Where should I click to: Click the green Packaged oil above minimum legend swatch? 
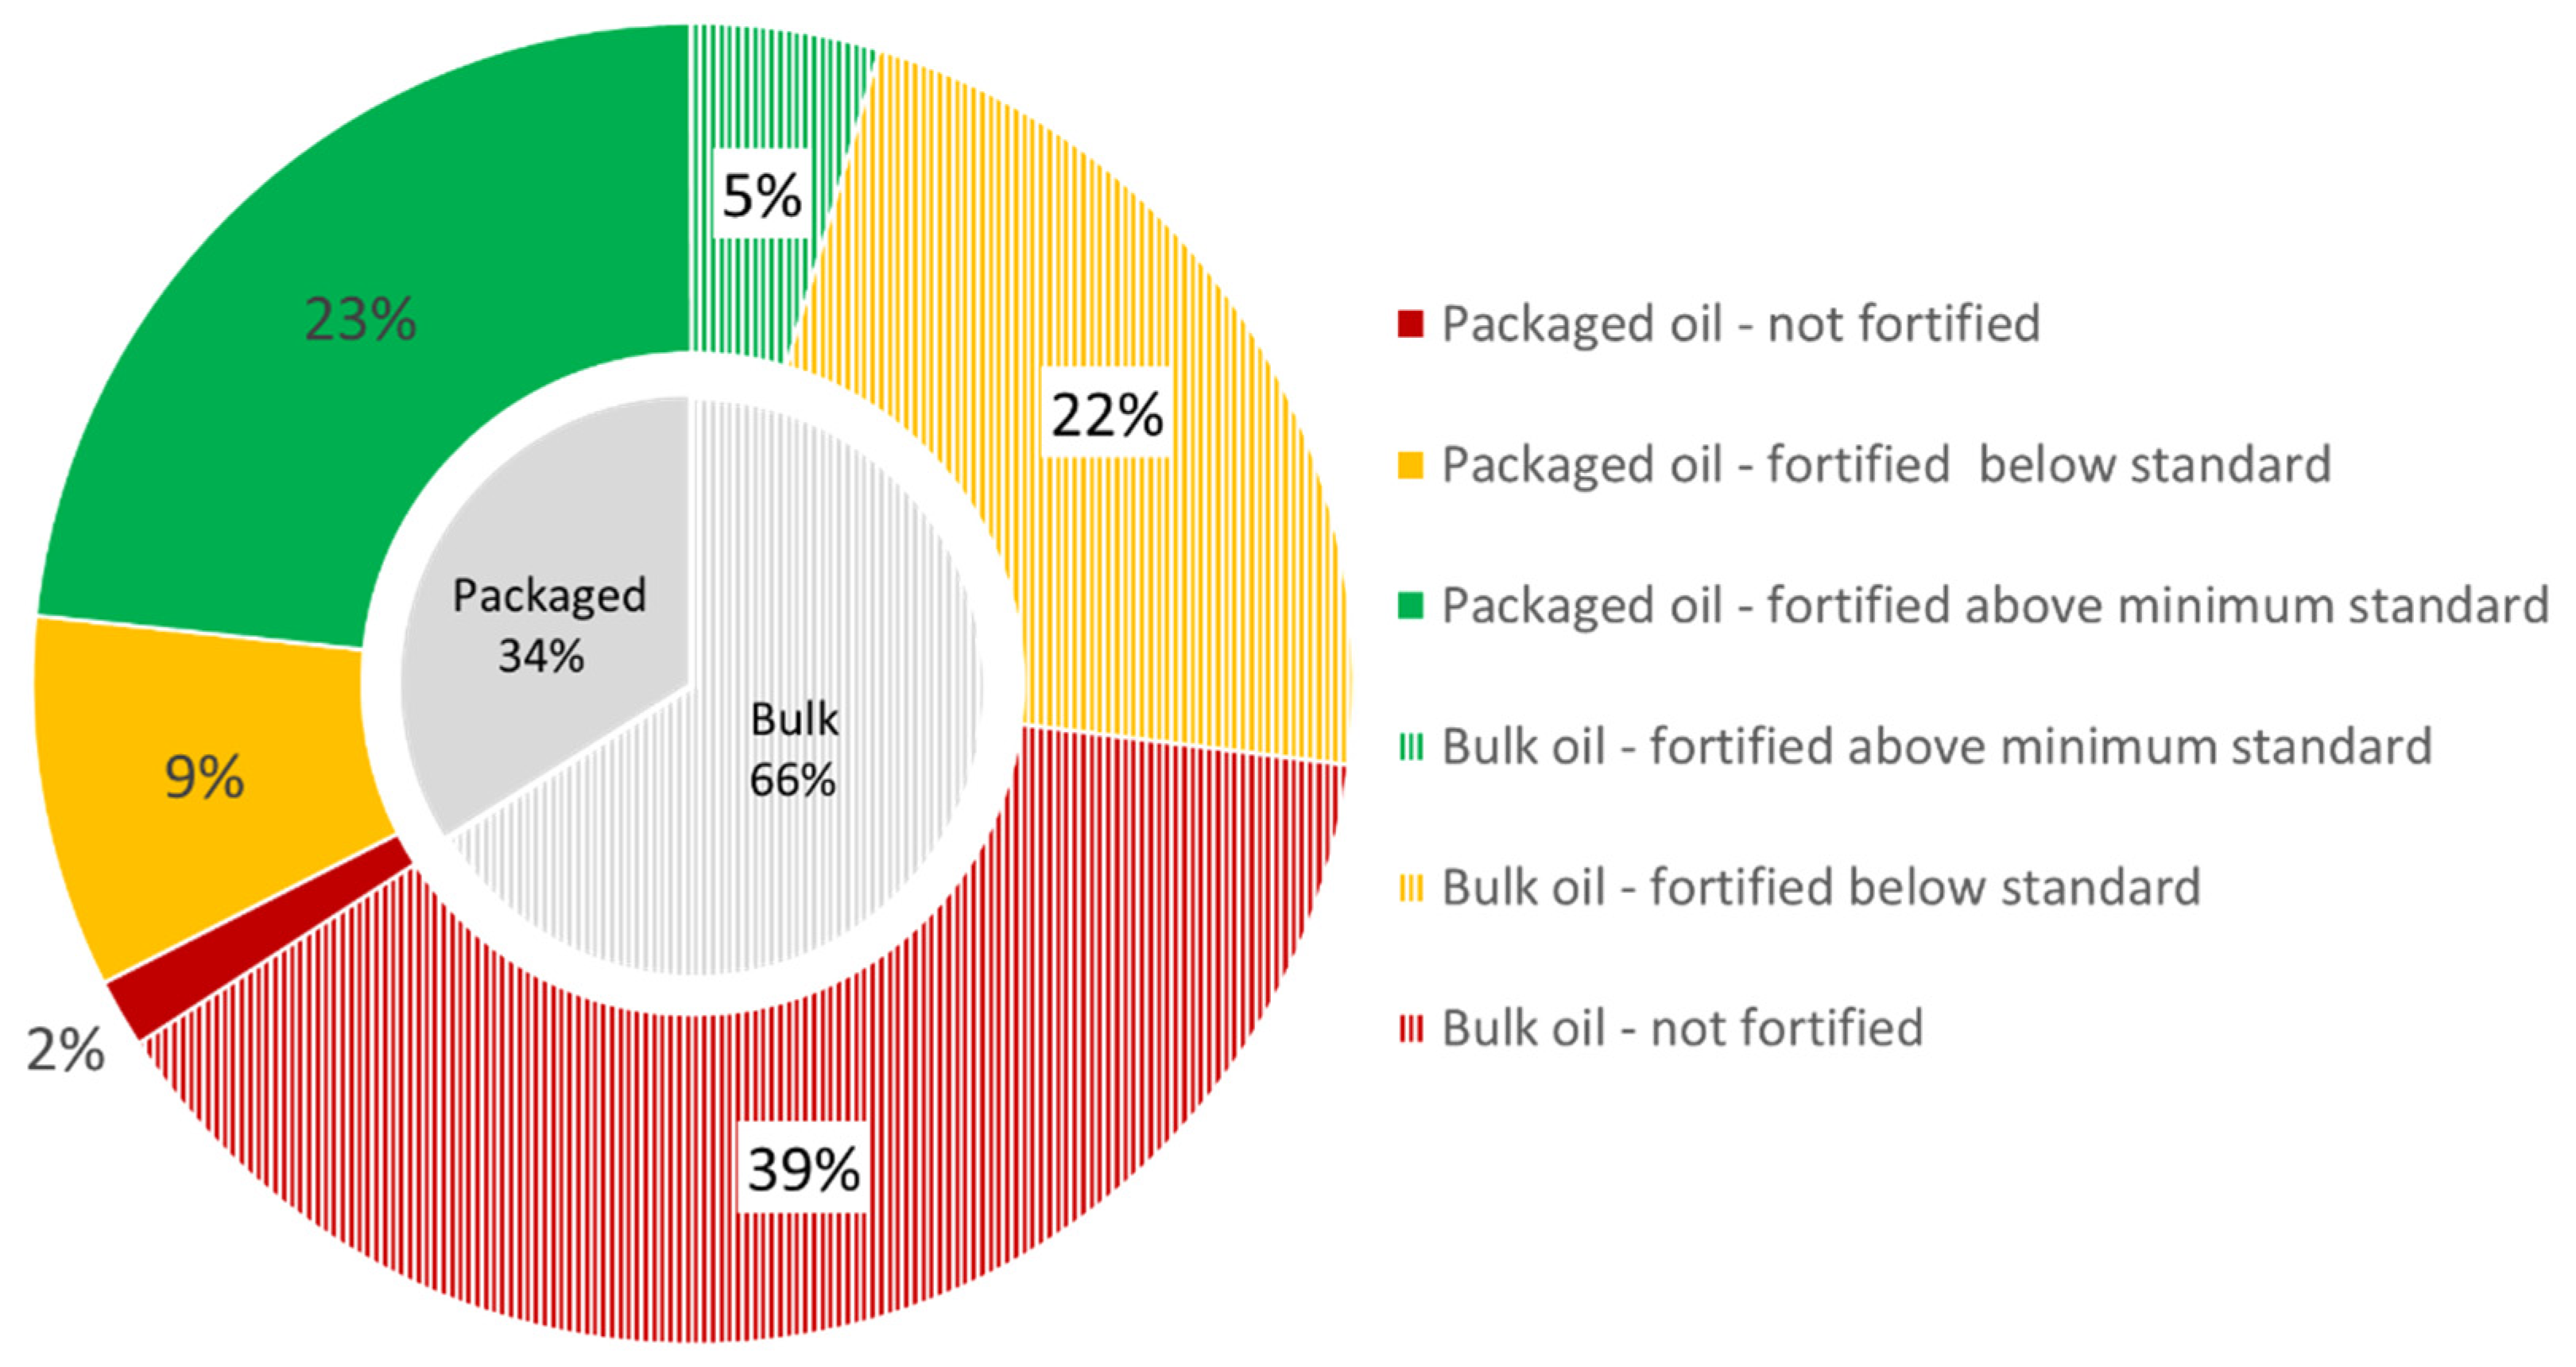(x=1410, y=606)
